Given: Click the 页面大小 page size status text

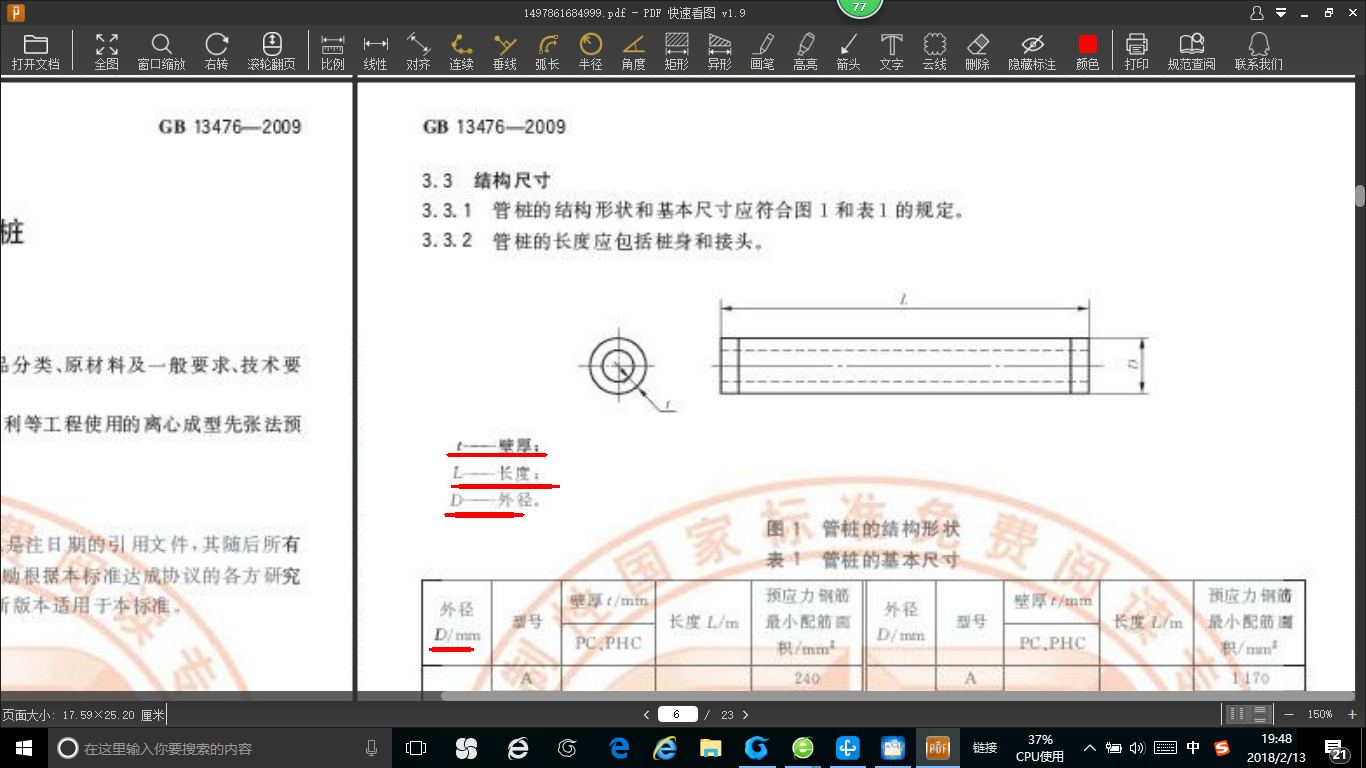Looking at the screenshot, I should pos(83,715).
